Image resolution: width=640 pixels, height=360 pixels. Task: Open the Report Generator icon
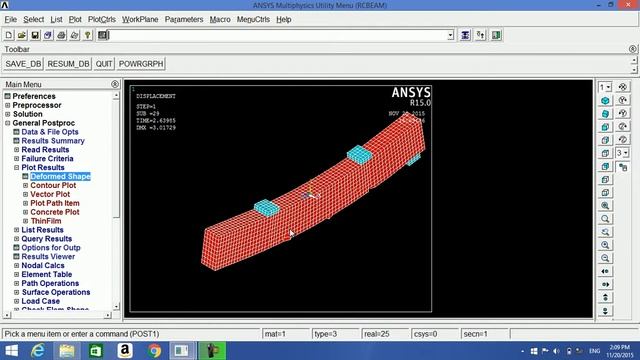(x=74, y=35)
